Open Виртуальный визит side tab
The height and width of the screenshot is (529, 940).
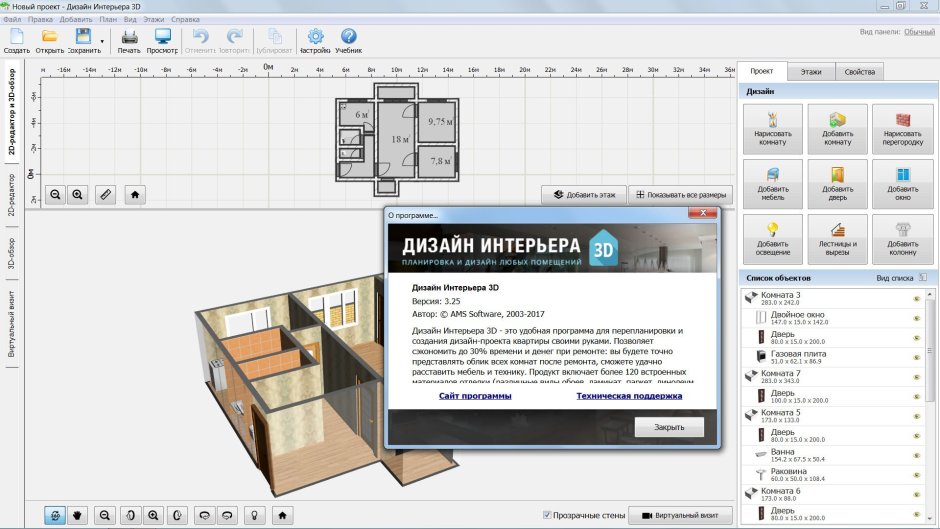[x=11, y=324]
